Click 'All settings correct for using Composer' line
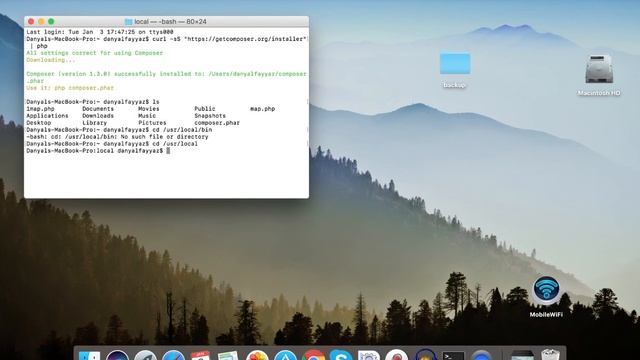The image size is (640, 360). click(95, 53)
